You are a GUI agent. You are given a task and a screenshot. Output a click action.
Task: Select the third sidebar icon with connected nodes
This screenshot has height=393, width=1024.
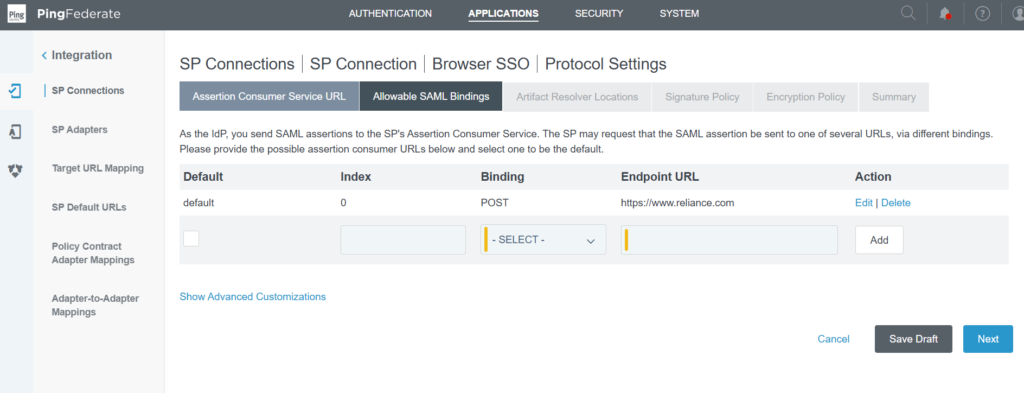16,170
